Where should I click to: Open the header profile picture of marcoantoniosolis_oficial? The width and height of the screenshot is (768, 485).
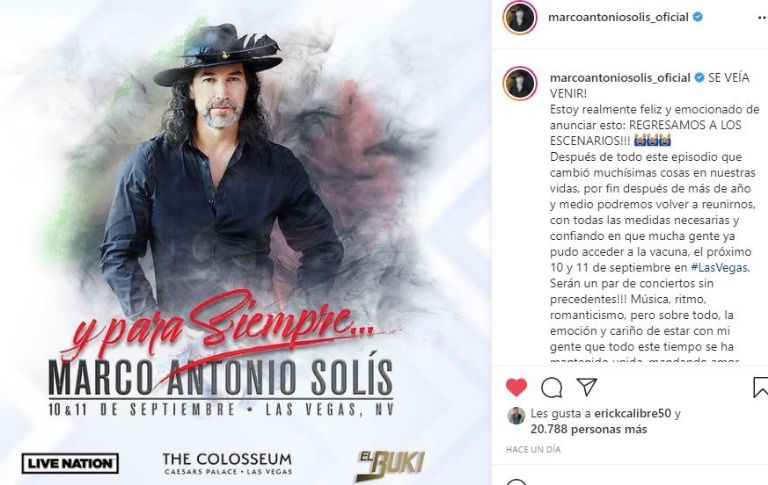point(520,18)
